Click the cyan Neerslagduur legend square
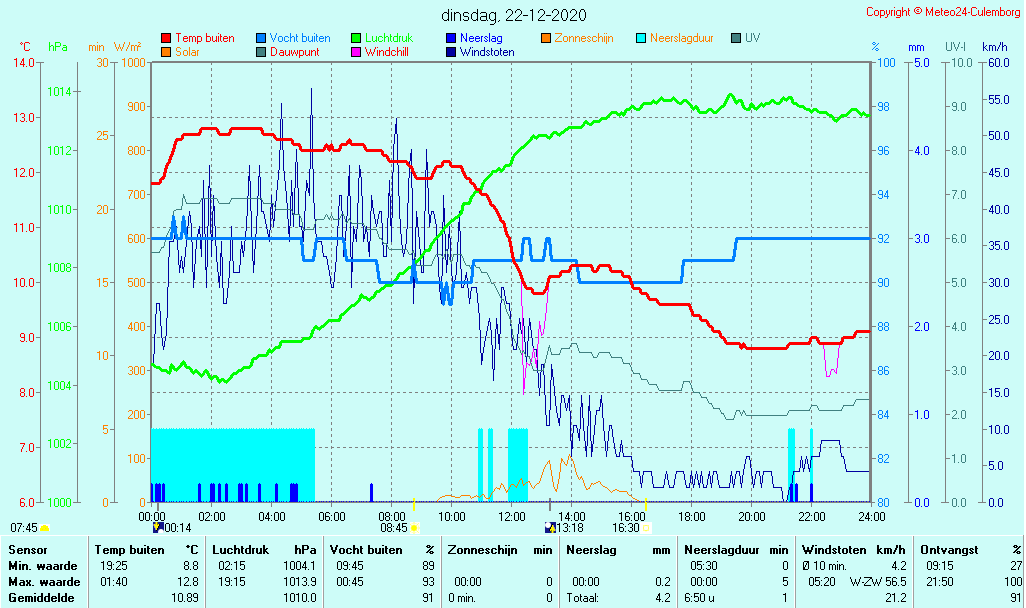Screen dimensions: 1026x608 pyautogui.click(x=641, y=39)
